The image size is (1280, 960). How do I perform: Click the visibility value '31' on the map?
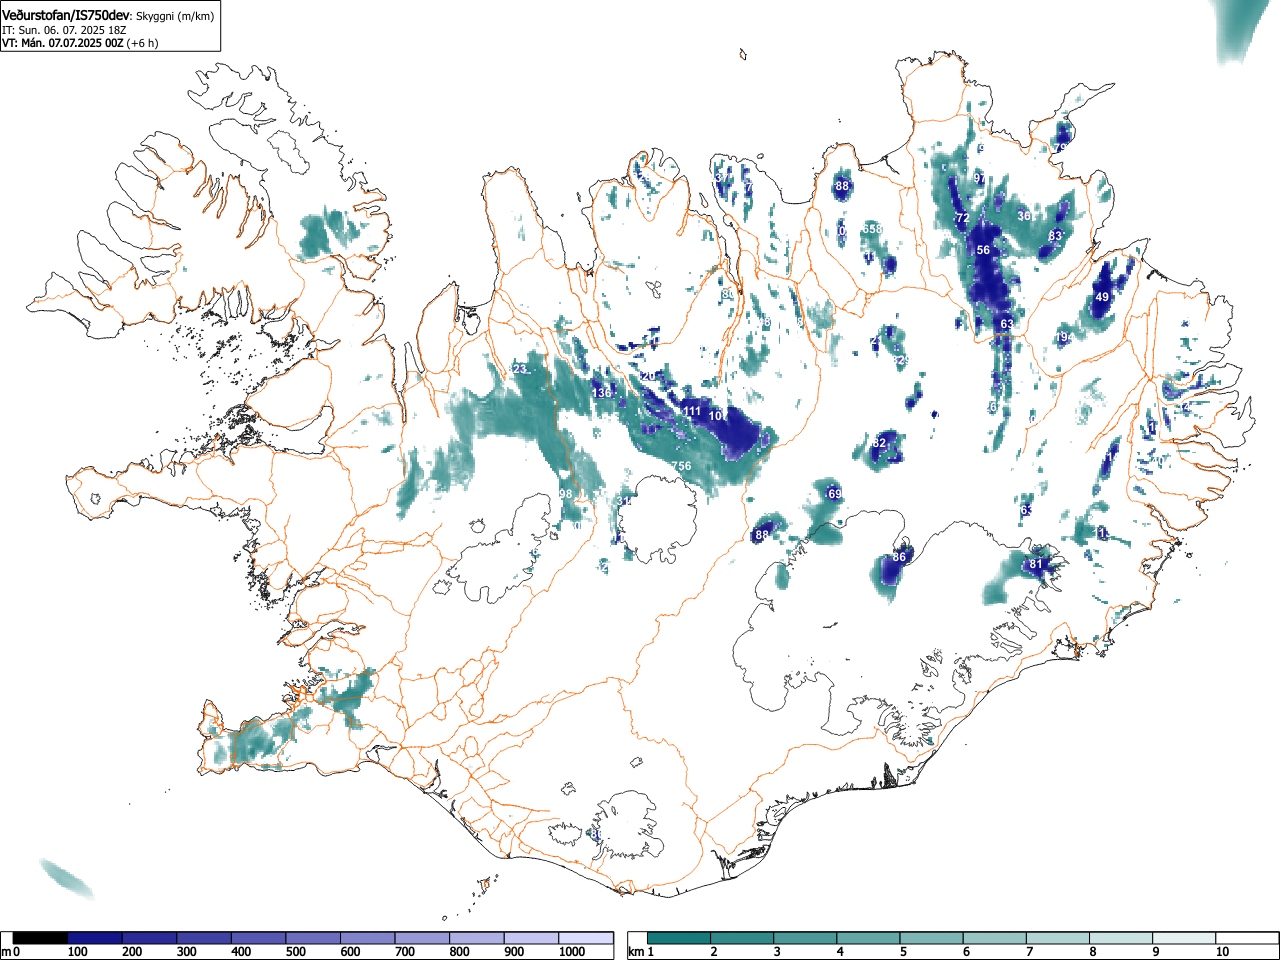(623, 501)
